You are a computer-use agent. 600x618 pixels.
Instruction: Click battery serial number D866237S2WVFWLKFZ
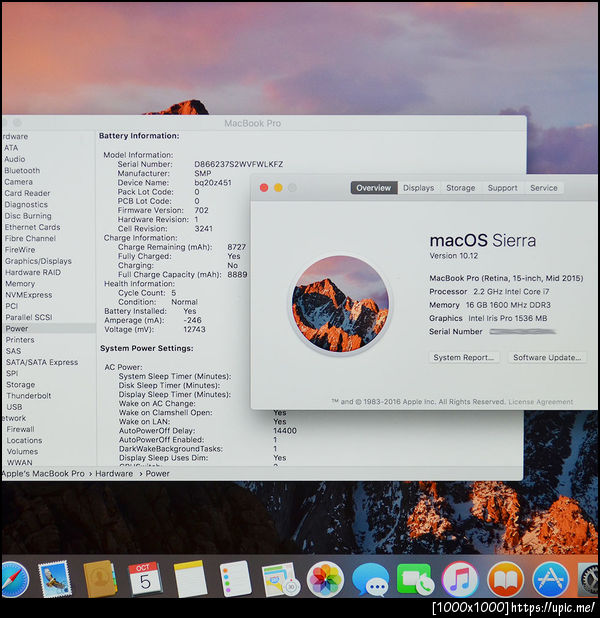(239, 164)
